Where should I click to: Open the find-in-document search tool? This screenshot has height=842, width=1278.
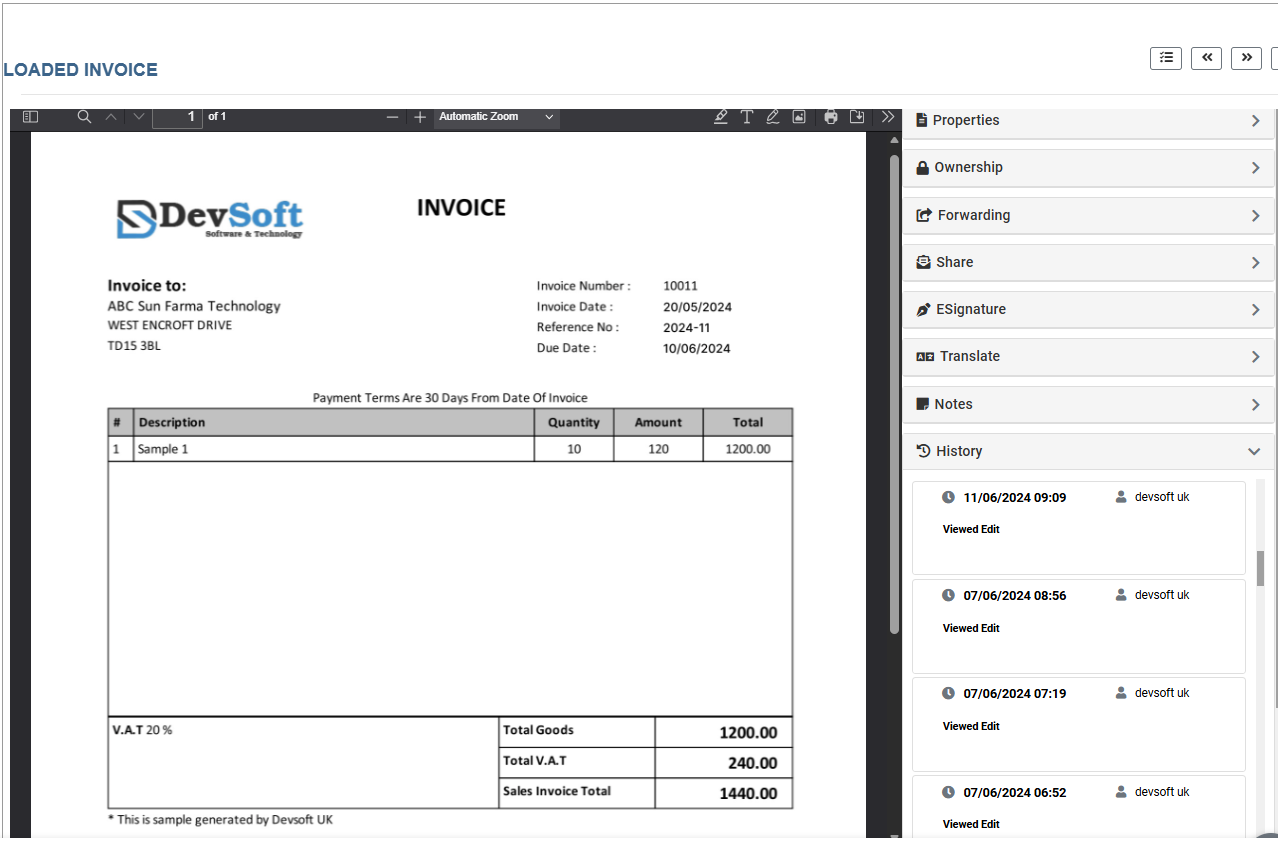tap(84, 117)
